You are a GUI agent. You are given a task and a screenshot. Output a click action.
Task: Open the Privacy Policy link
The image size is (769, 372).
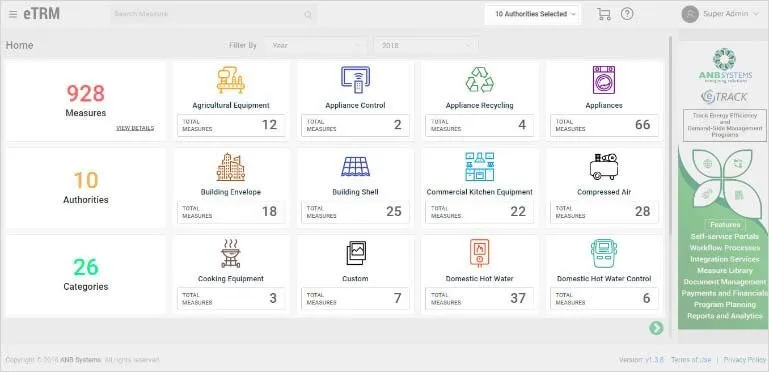pyautogui.click(x=744, y=360)
